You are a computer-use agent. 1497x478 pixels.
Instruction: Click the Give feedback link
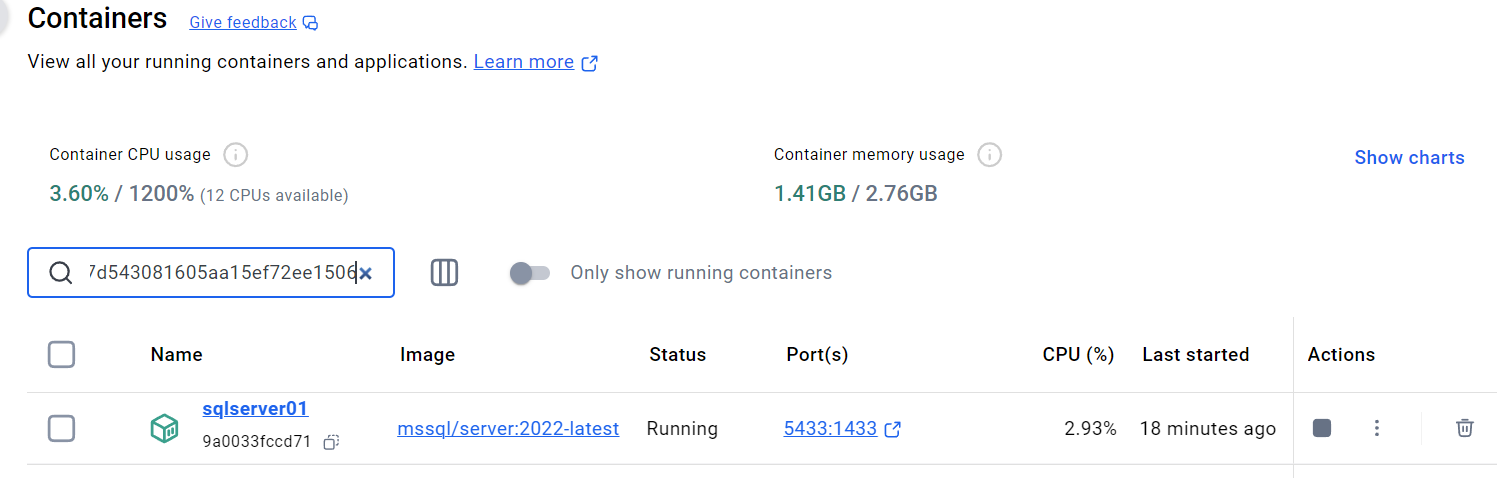click(x=243, y=22)
